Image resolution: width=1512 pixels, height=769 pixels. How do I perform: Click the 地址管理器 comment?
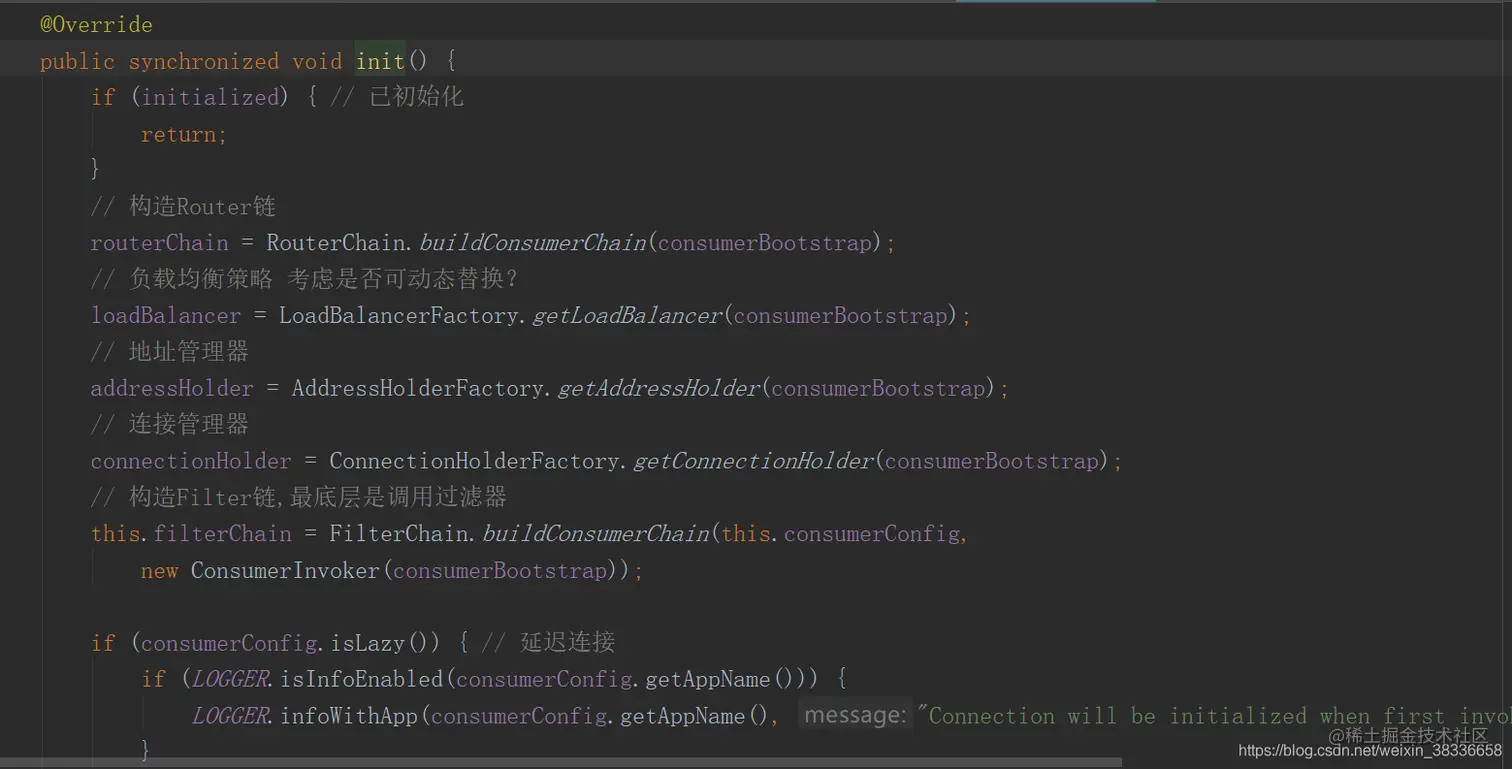tap(170, 352)
